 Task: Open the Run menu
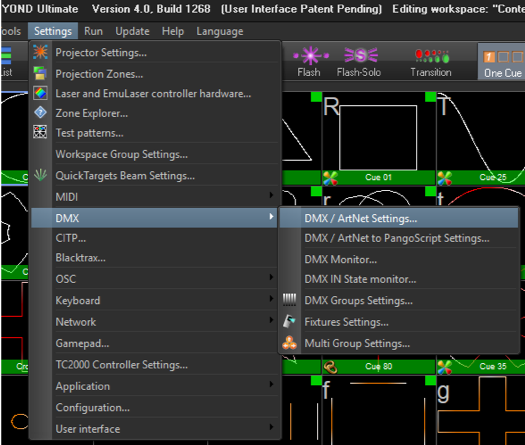pos(93,31)
